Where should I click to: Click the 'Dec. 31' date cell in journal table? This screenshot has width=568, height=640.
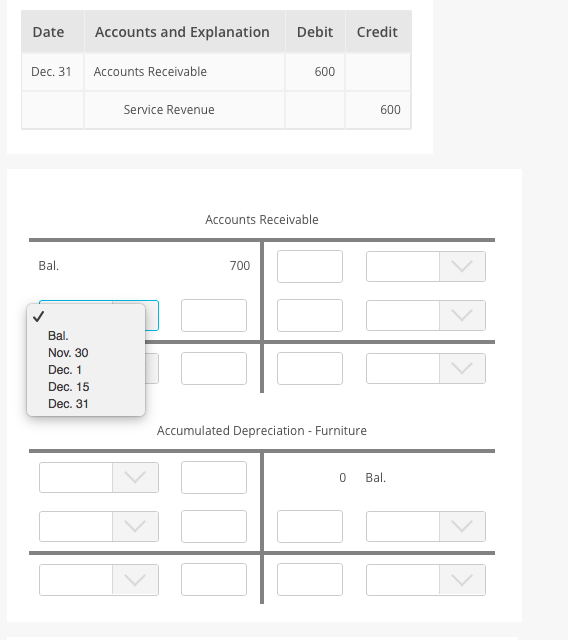click(x=51, y=72)
